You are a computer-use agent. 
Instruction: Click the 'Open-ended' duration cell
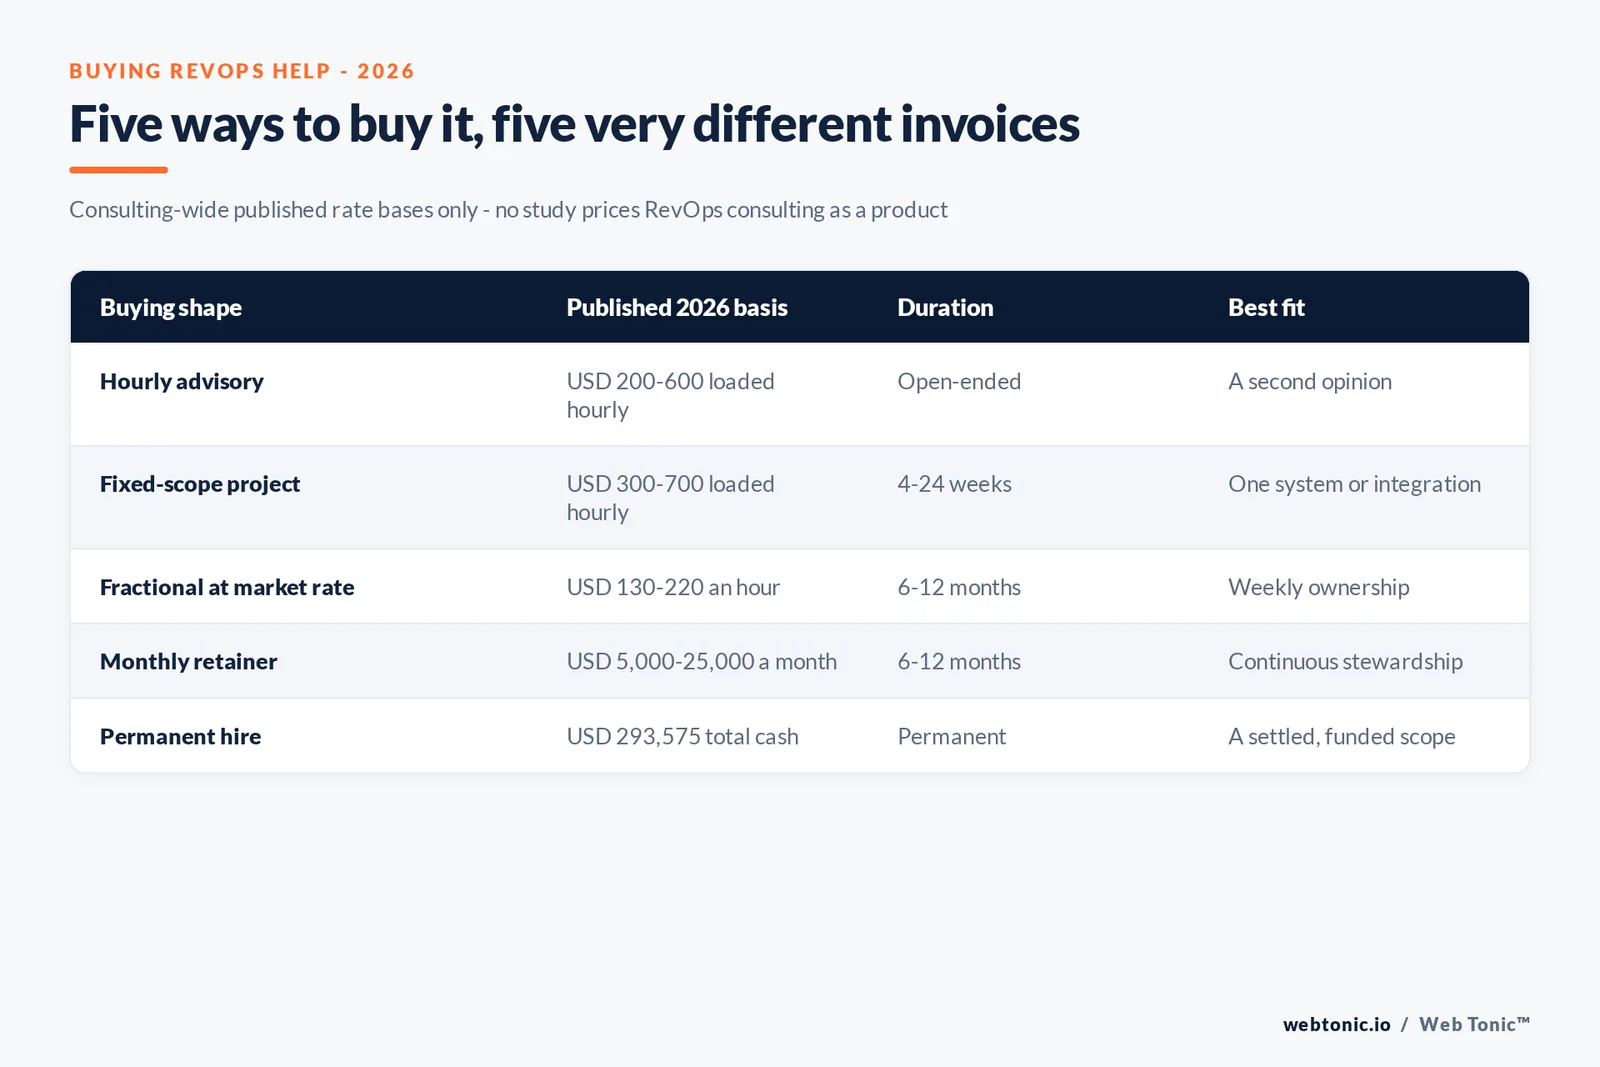click(x=959, y=382)
